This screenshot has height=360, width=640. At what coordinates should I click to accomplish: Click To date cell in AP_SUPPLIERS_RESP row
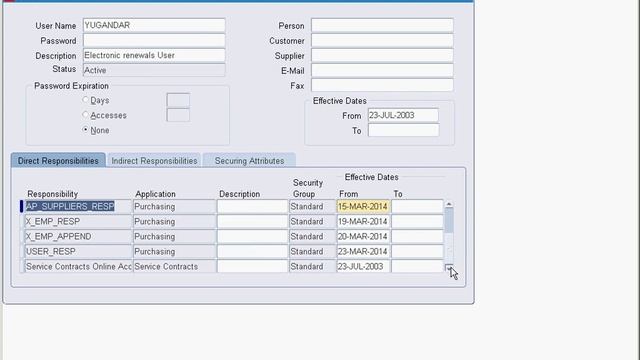click(417, 207)
